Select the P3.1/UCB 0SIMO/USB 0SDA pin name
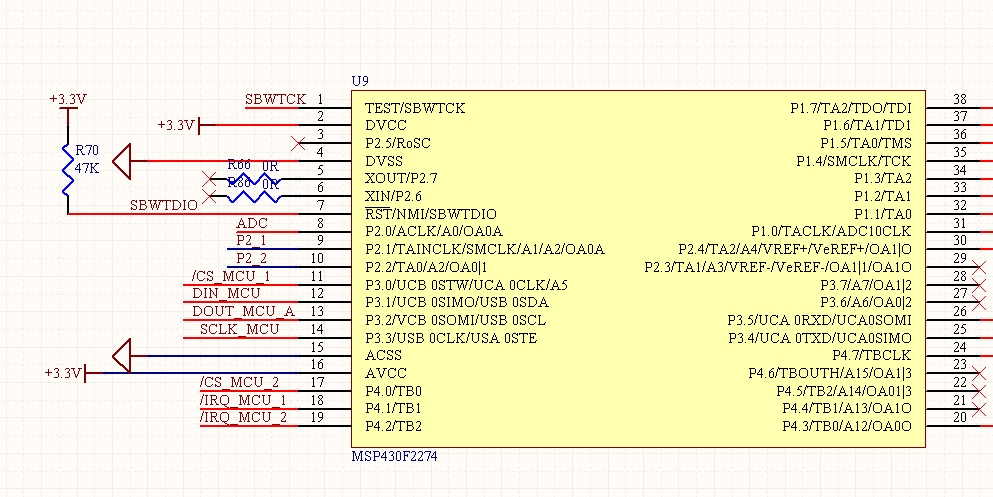The height and width of the screenshot is (497, 993). 457,303
